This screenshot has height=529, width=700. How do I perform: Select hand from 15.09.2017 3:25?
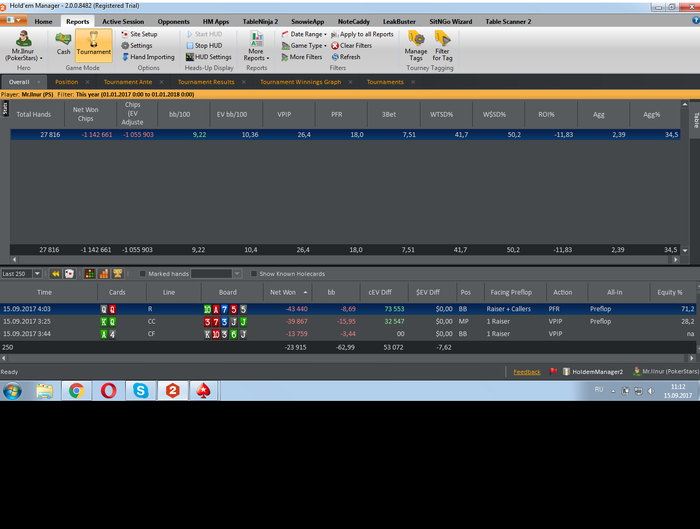point(348,321)
